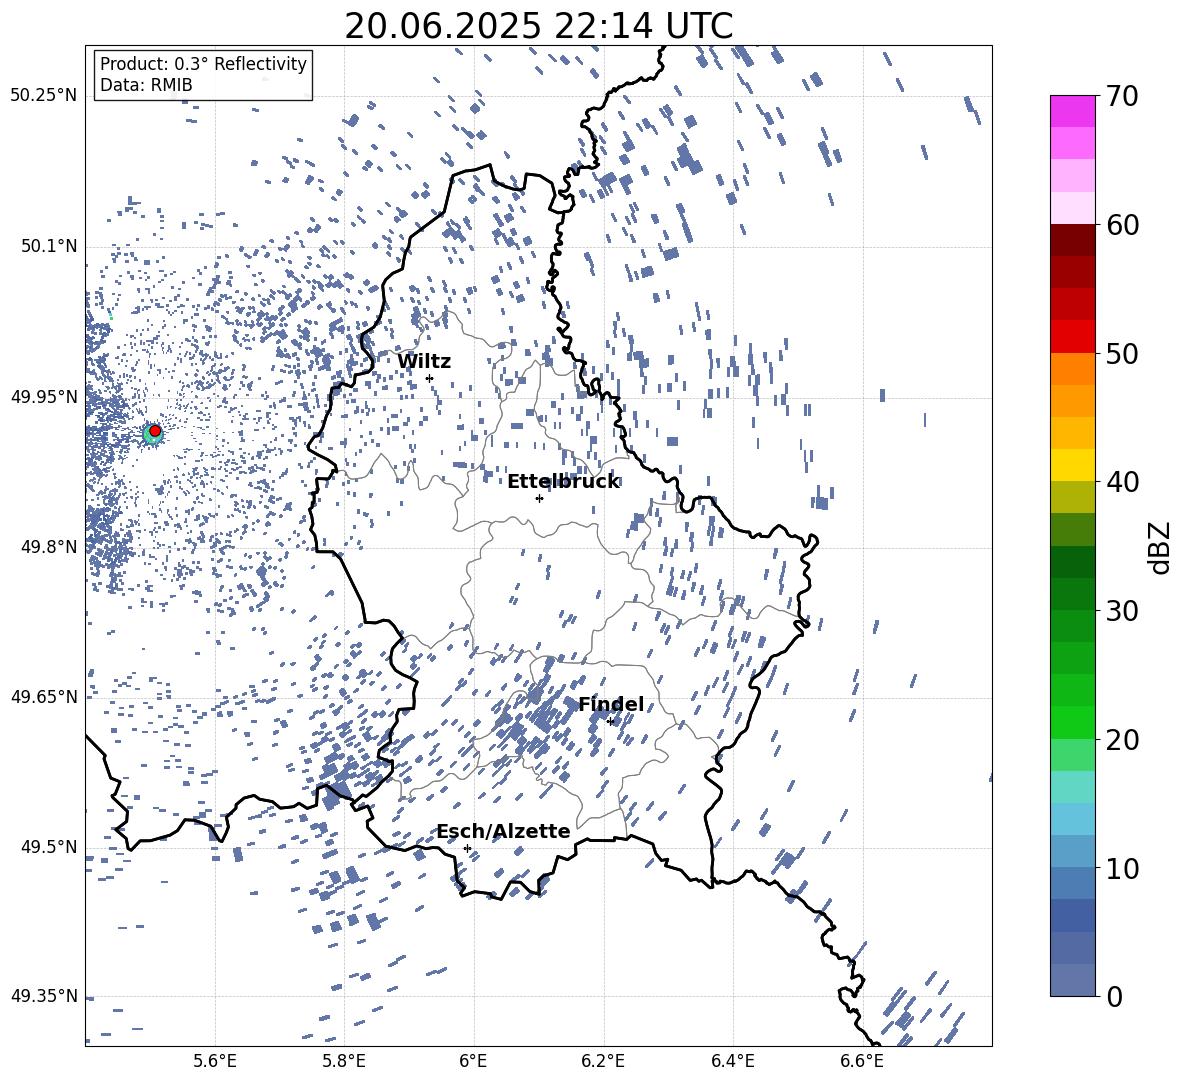
Task: Click the 49.65°N latitude label
Action: point(44,697)
